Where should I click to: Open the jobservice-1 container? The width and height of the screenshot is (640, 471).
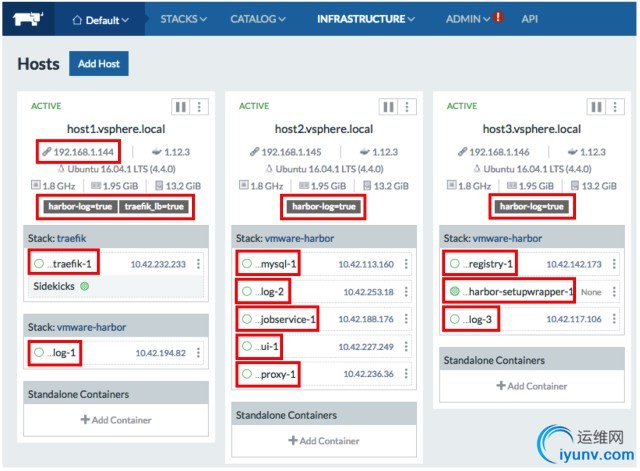point(285,319)
